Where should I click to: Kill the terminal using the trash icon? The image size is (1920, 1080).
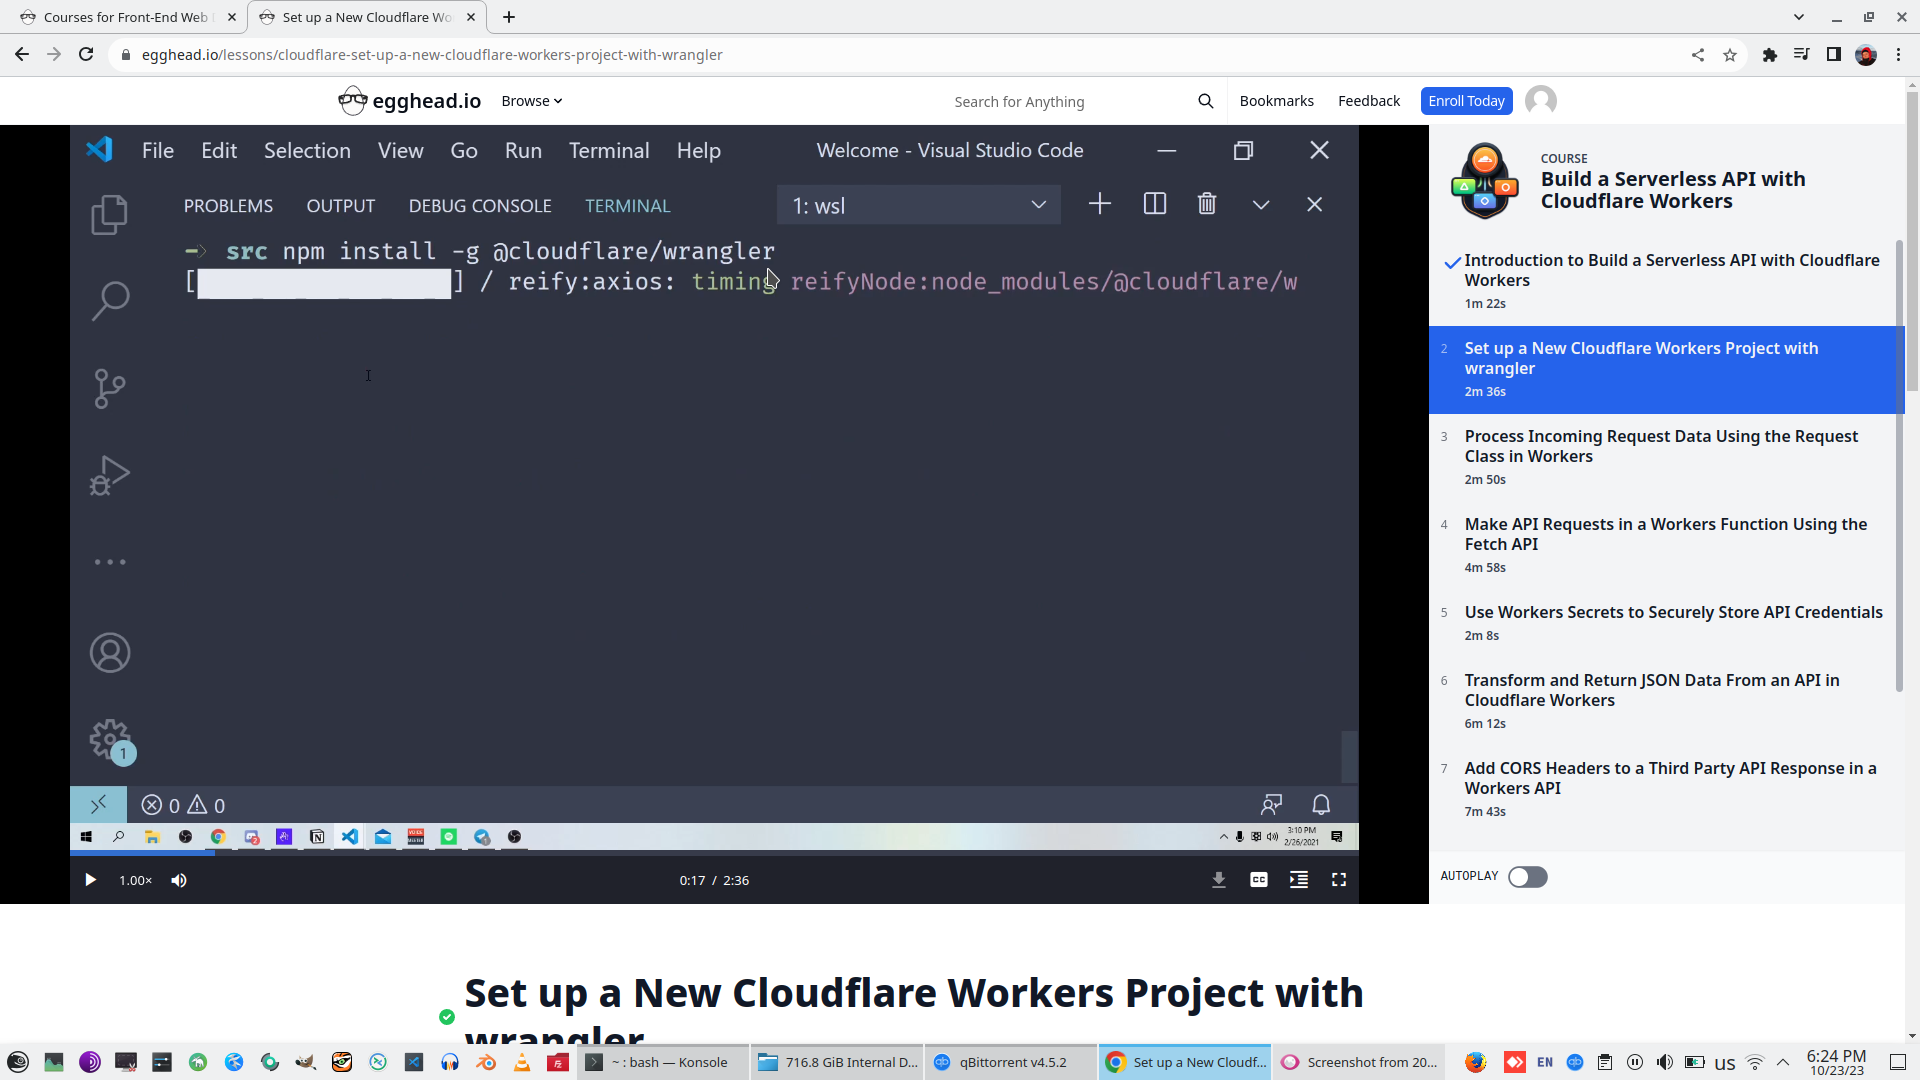click(x=1206, y=204)
